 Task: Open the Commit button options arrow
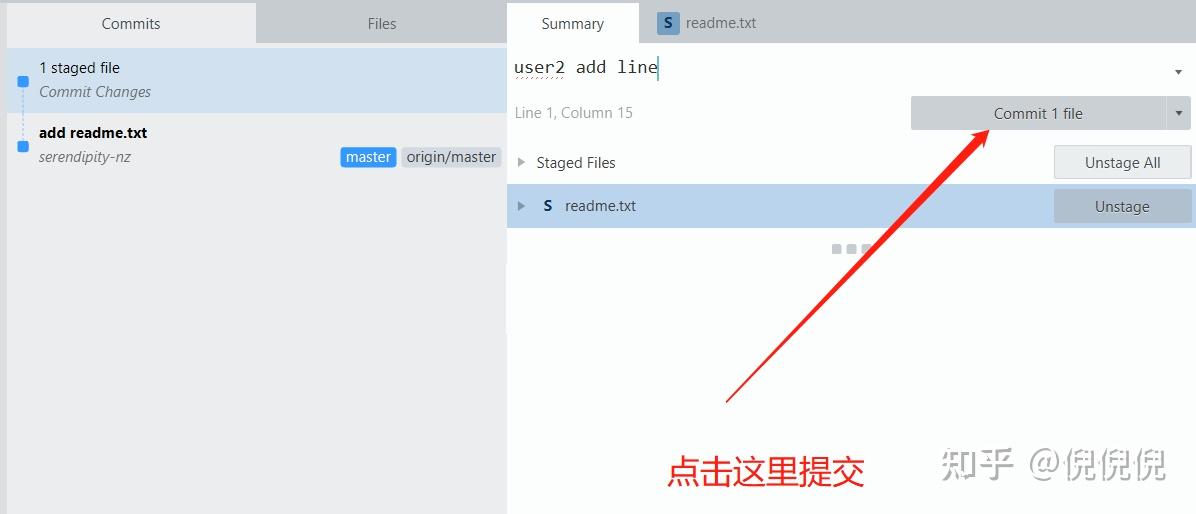pyautogui.click(x=1178, y=113)
